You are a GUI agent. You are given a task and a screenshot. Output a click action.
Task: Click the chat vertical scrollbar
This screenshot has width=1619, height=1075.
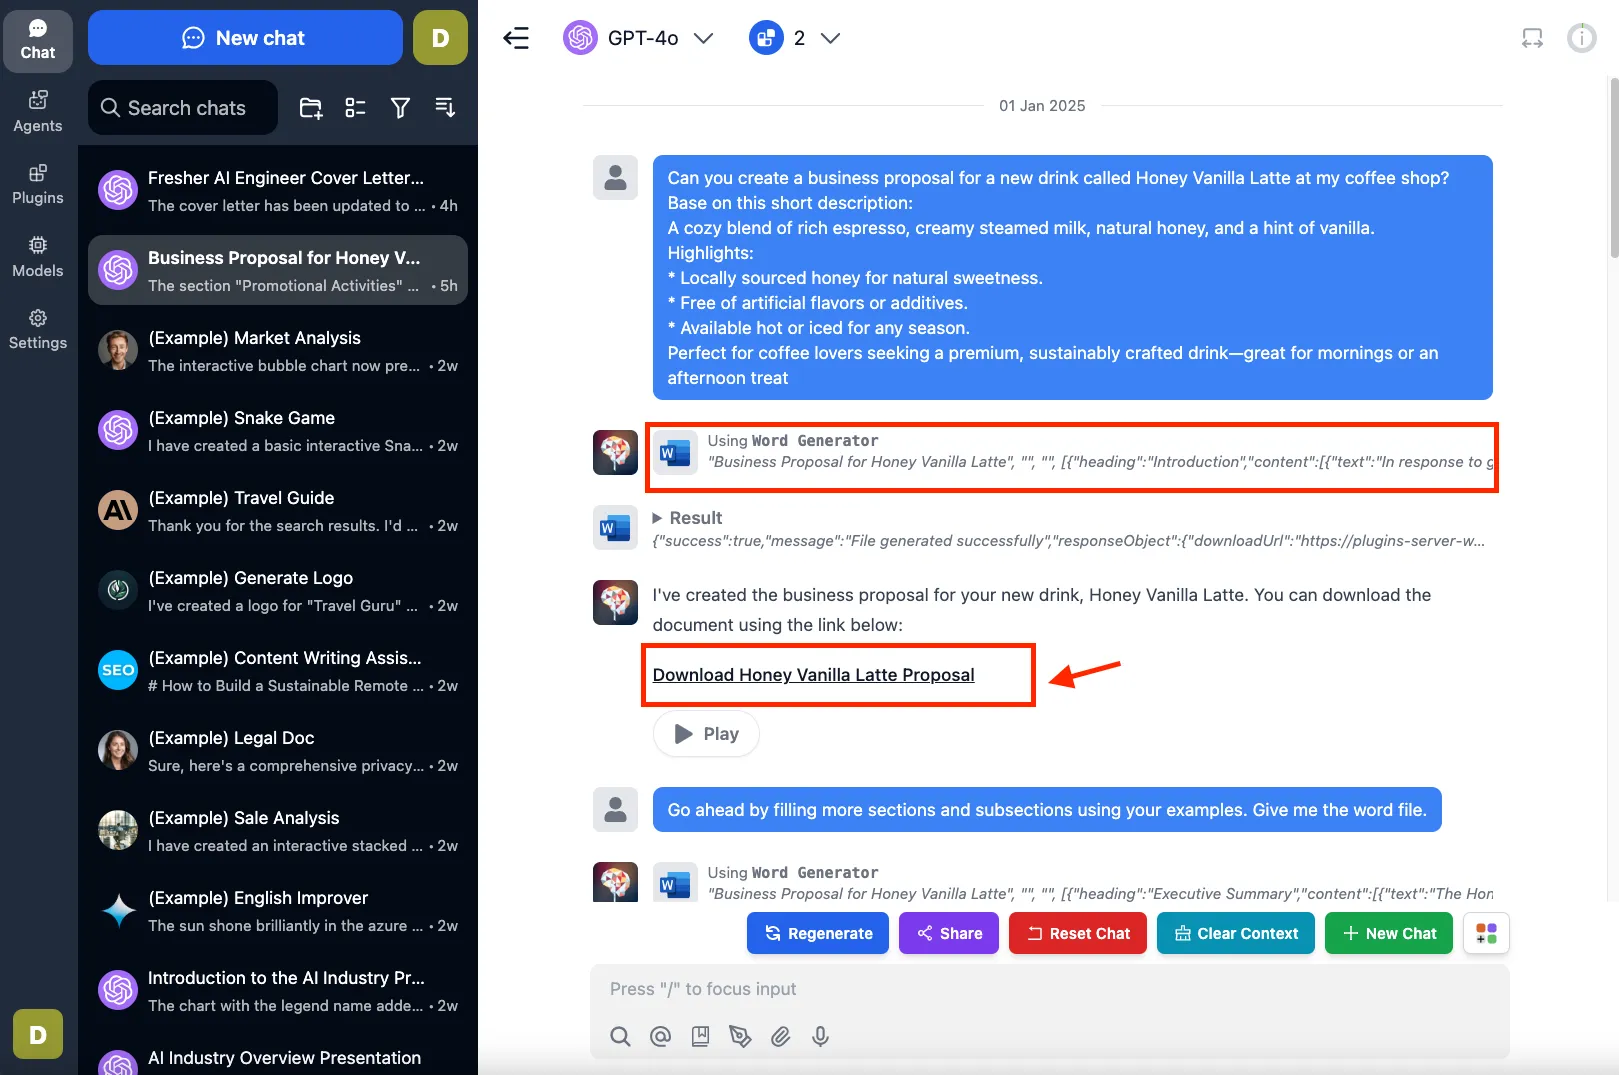1613,167
